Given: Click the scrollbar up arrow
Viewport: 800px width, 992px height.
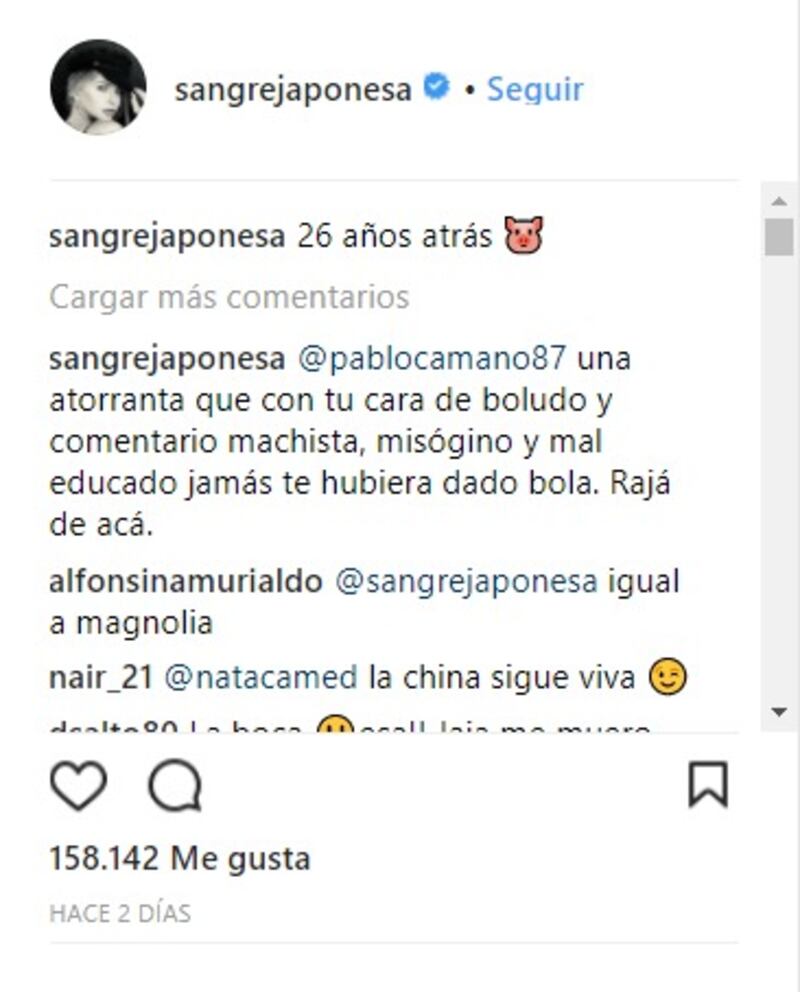Looking at the screenshot, I should pyautogui.click(x=779, y=202).
